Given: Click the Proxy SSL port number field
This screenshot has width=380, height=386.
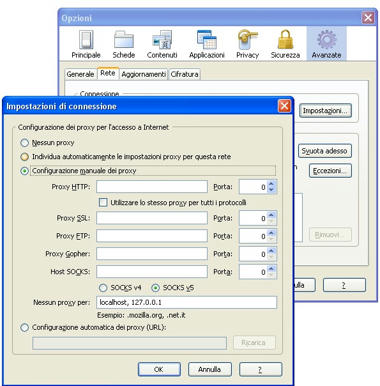Looking at the screenshot, I should (253, 218).
